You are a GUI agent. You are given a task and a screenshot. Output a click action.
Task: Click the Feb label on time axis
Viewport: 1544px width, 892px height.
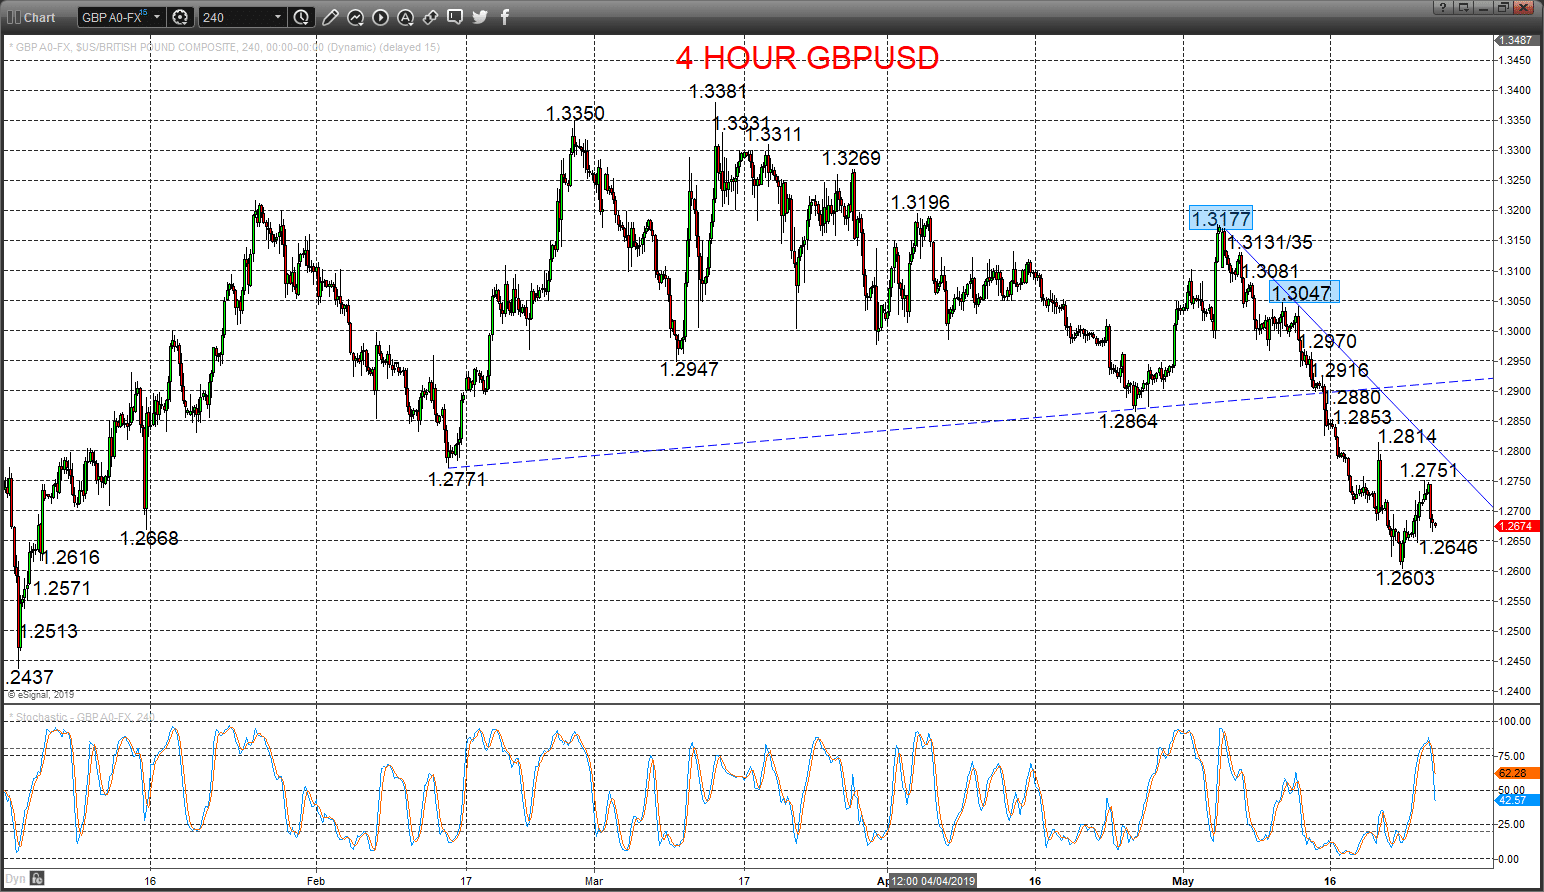click(x=316, y=881)
